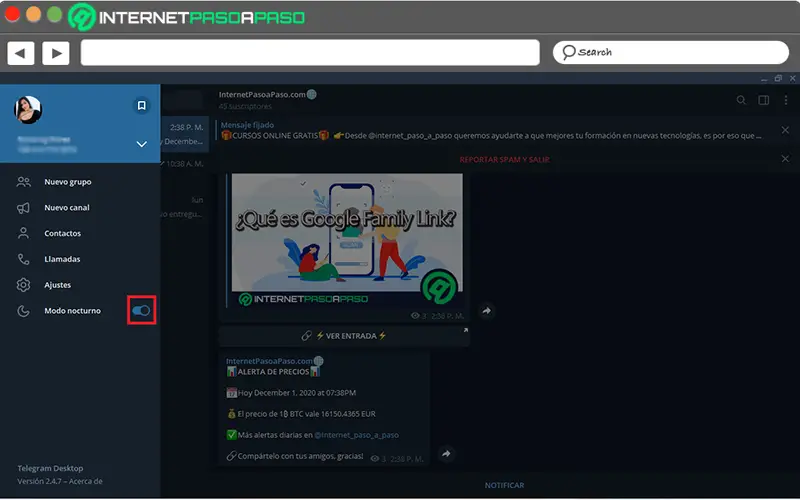Click the yellow macOS minimize dot
This screenshot has width=800, height=500.
34,14
